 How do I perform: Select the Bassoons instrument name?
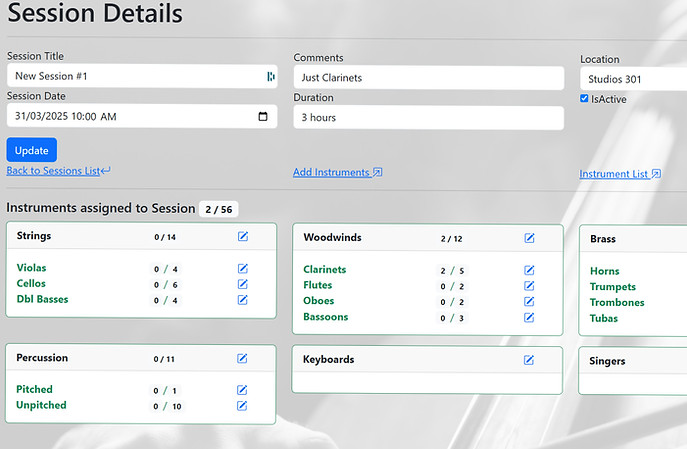326,317
